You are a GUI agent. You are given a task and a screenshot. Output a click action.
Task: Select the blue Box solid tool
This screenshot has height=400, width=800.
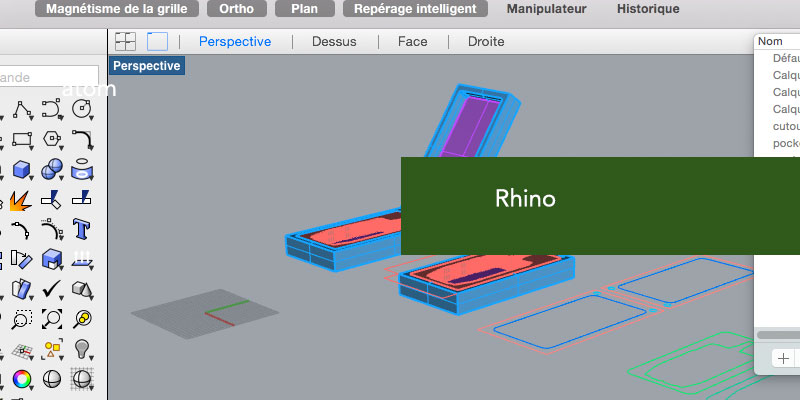[22, 169]
